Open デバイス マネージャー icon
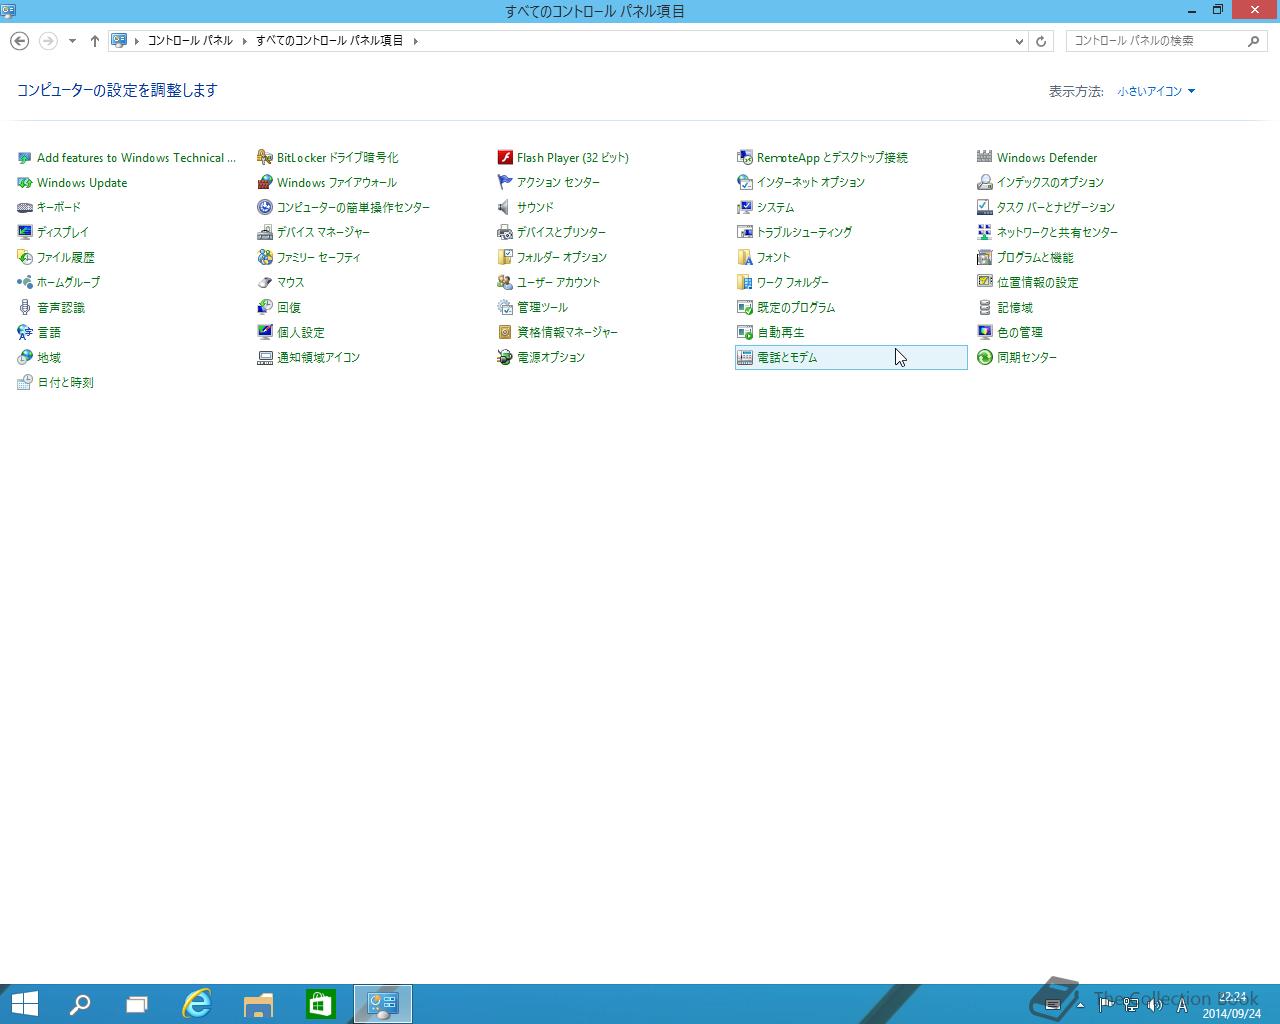 265,232
